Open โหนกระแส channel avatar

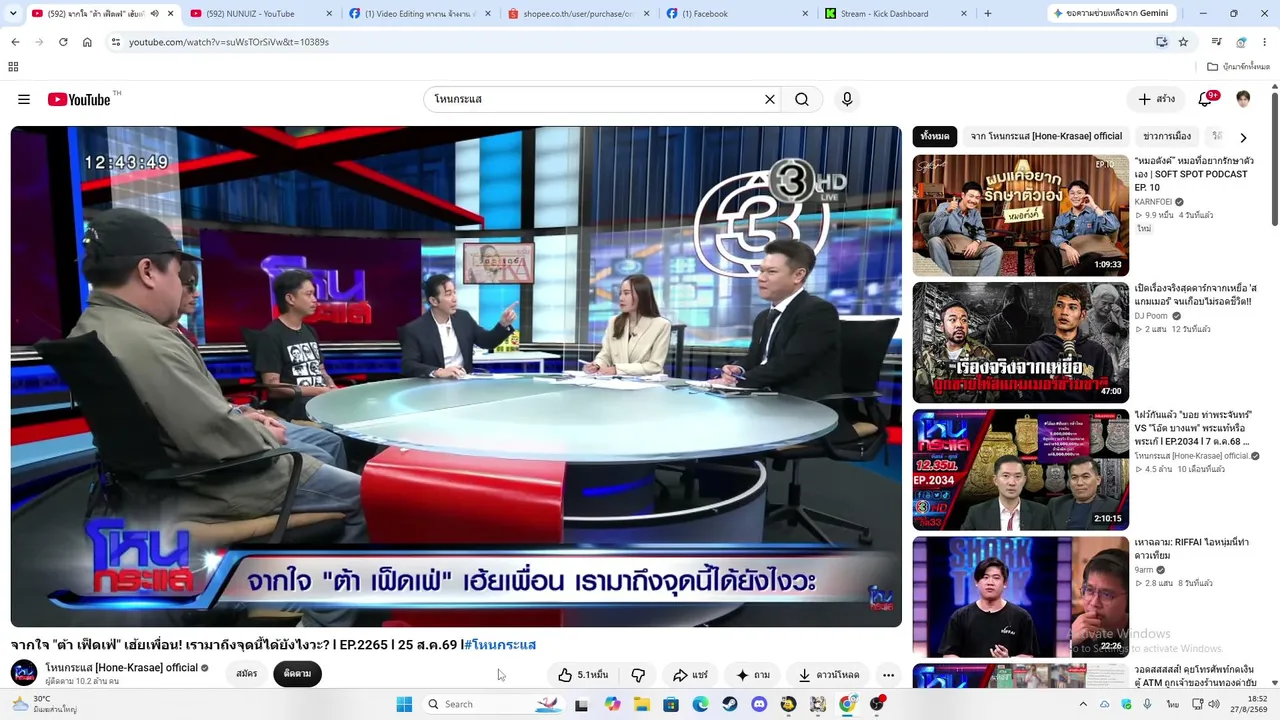tap(24, 673)
